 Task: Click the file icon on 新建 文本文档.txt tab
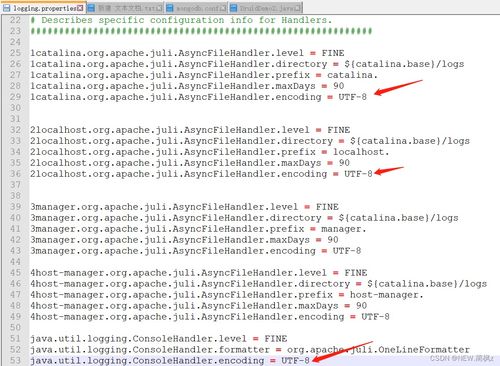[91, 8]
